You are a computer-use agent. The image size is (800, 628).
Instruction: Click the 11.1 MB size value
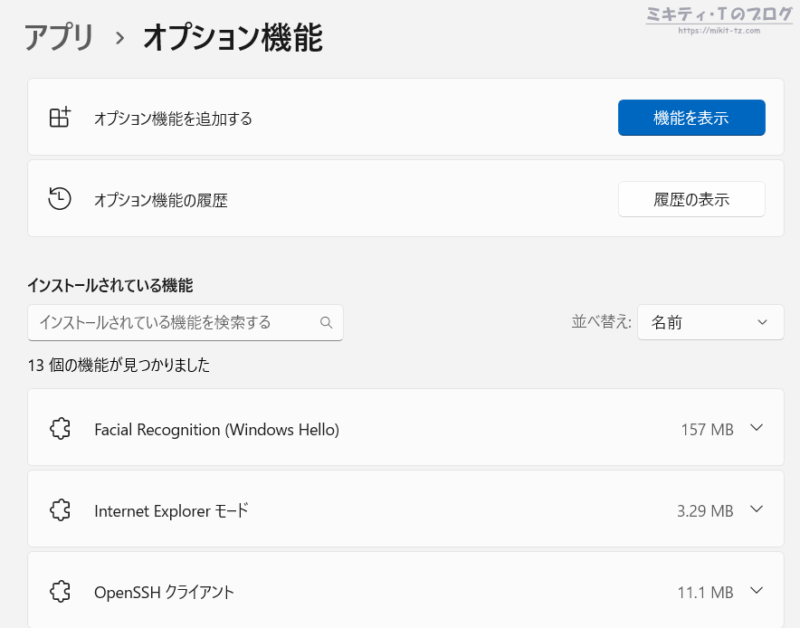coord(705,592)
